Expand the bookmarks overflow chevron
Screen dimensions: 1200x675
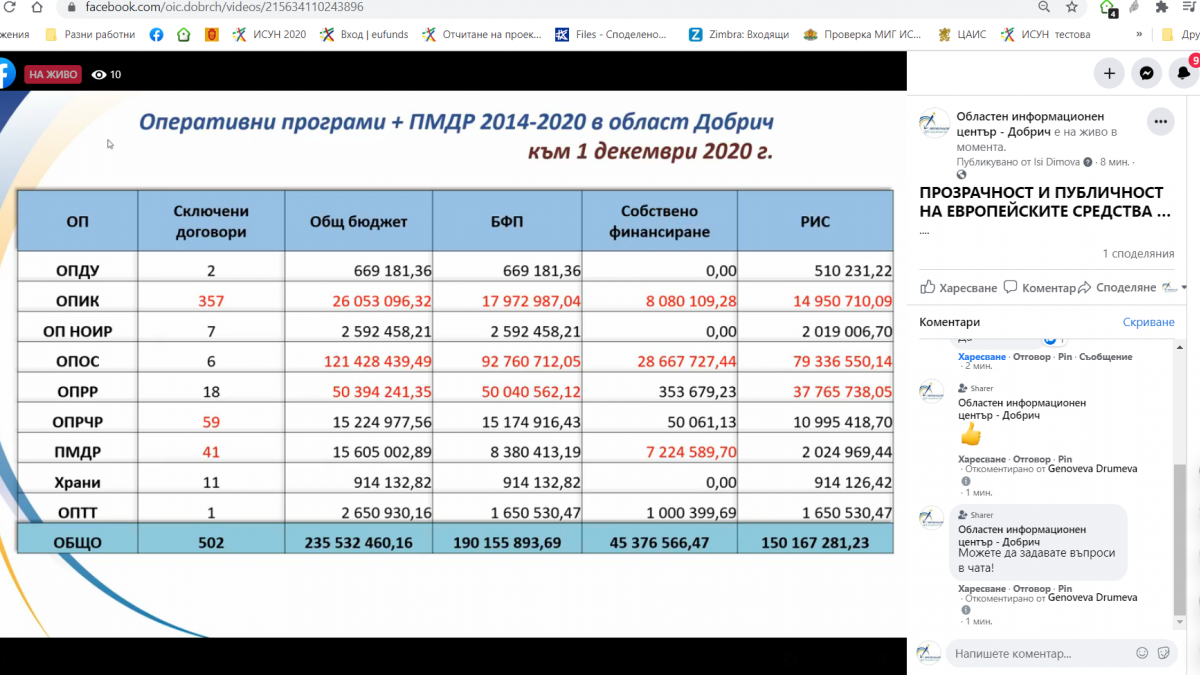(1139, 34)
